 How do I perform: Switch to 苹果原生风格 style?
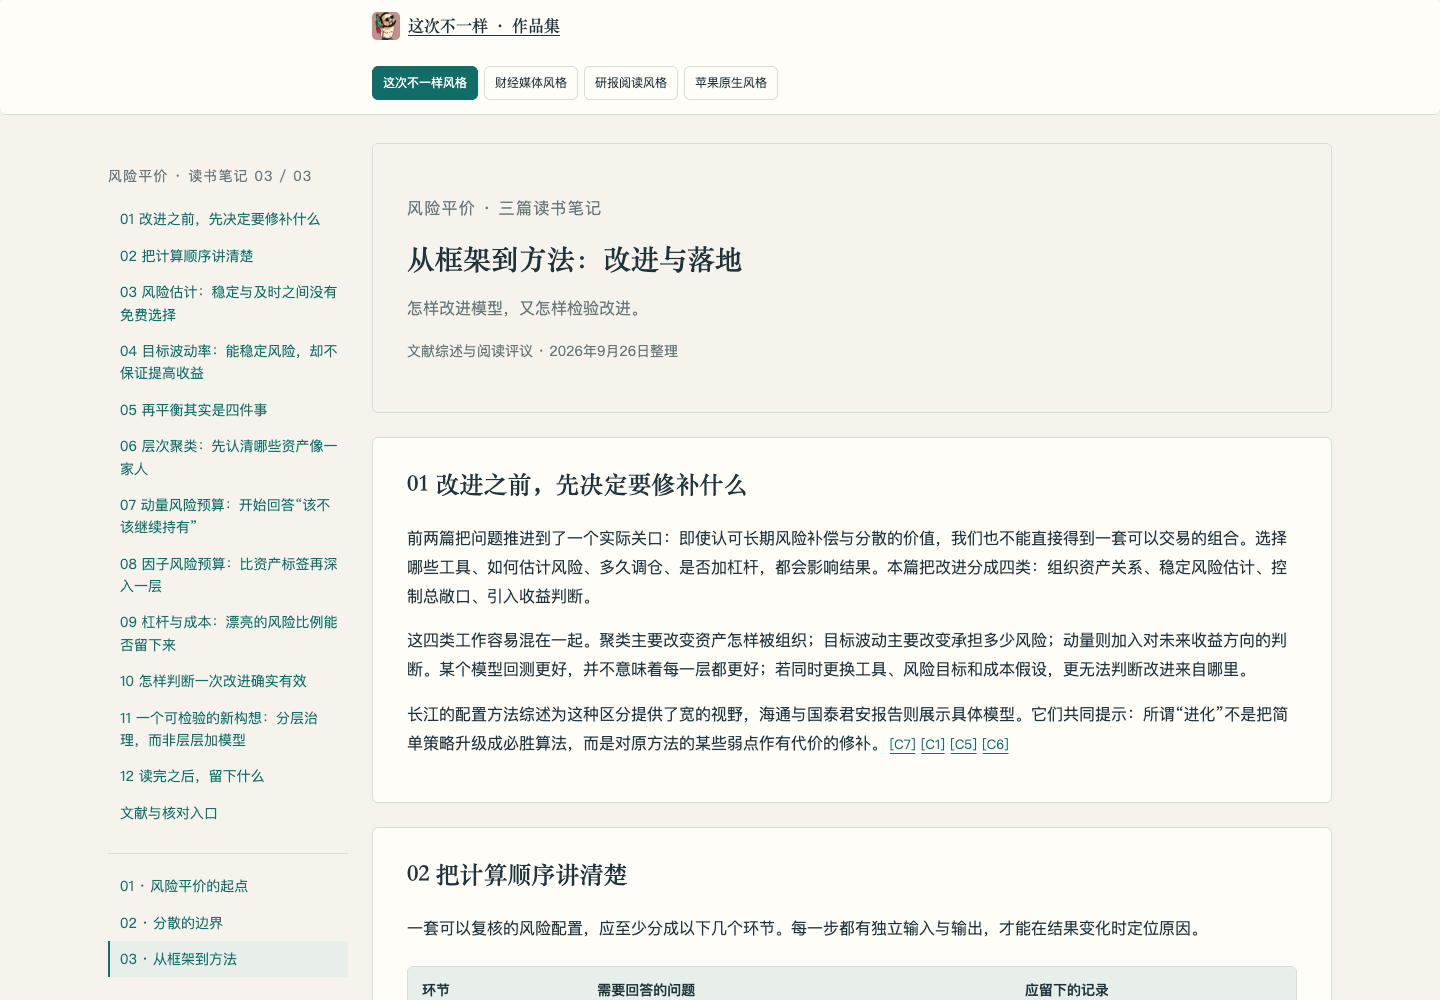pyautogui.click(x=731, y=83)
